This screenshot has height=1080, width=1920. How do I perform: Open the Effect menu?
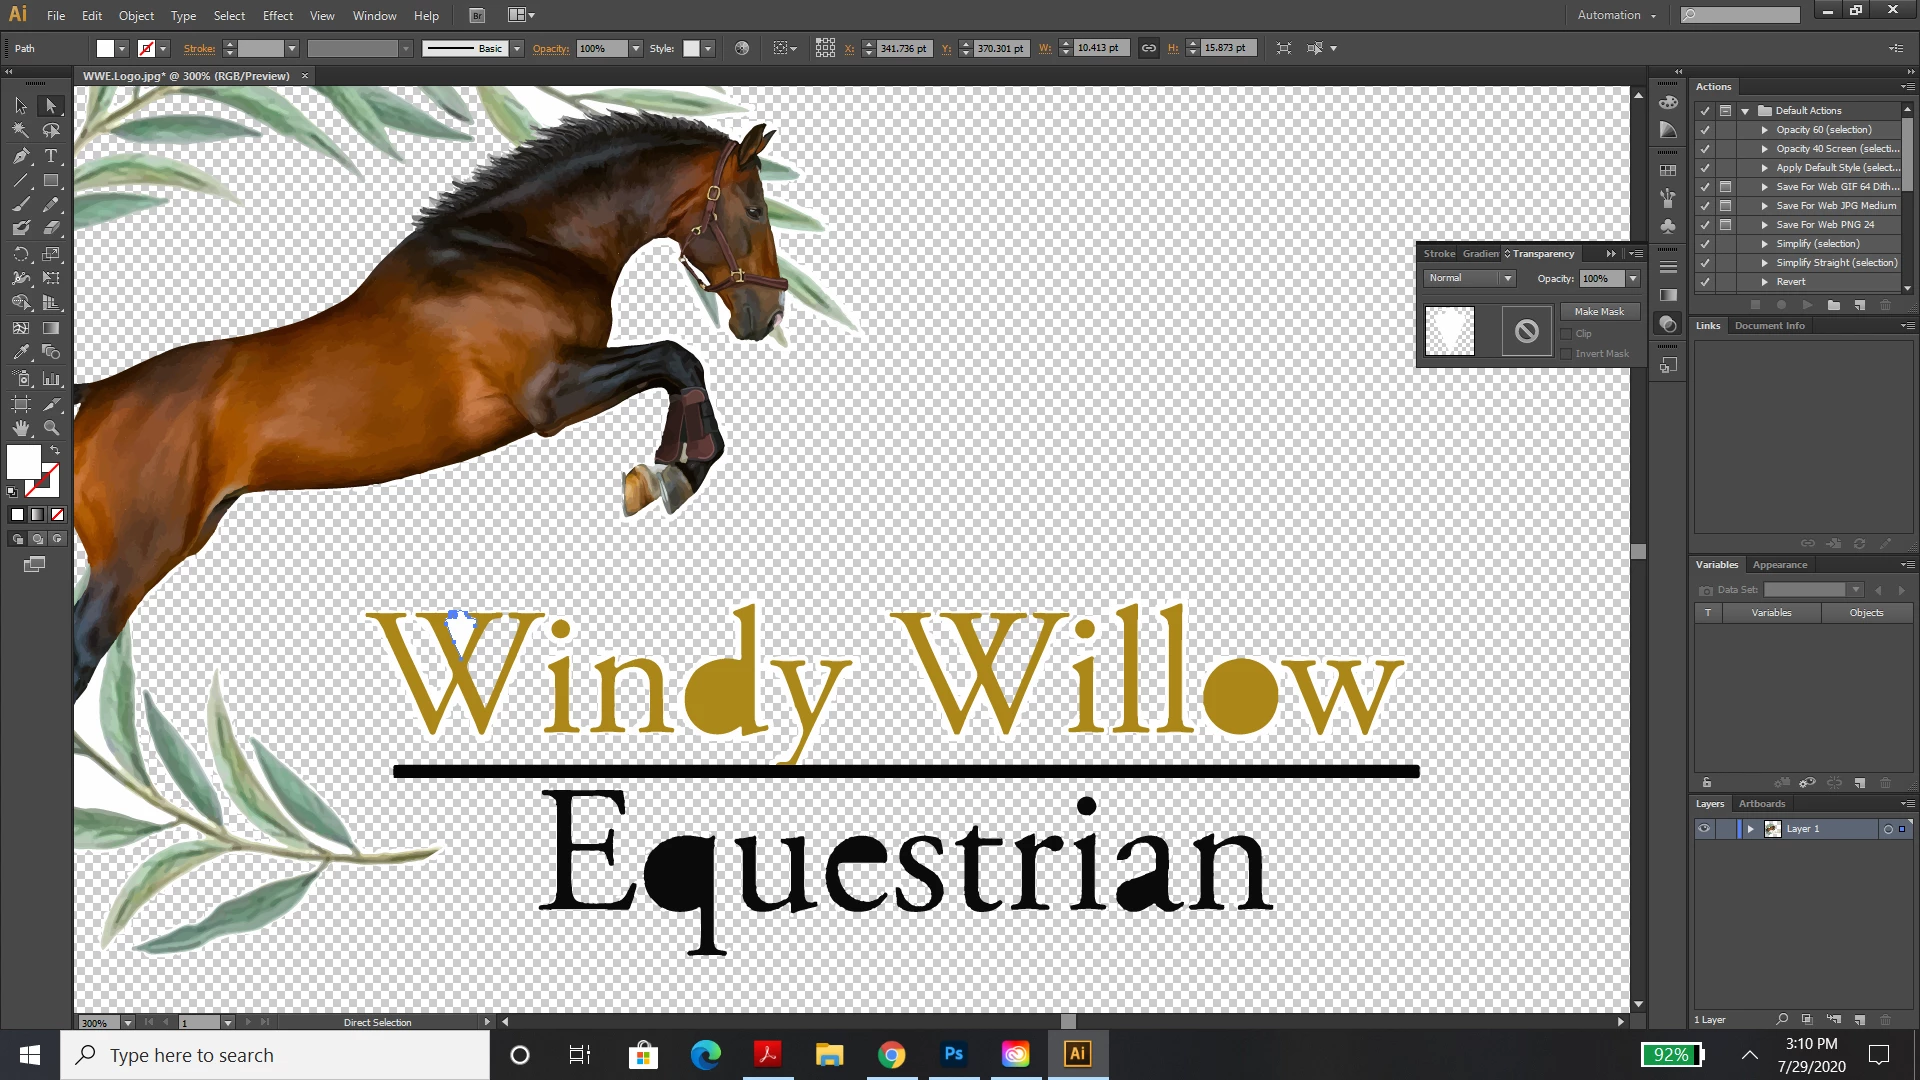pos(277,16)
